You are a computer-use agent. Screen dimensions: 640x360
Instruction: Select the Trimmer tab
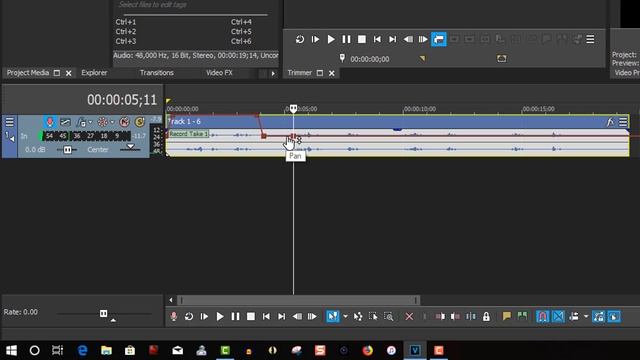(300, 73)
